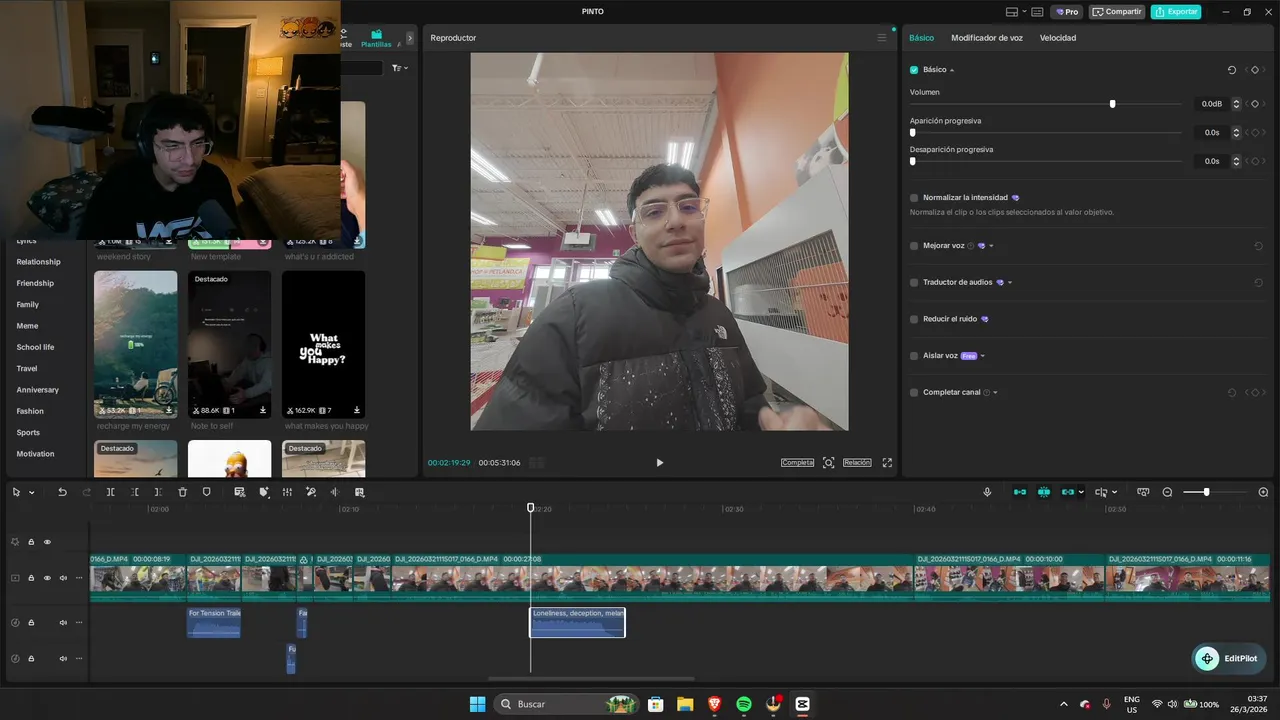Switch to the Velocidad tab
The image size is (1280, 720).
coord(1058,38)
